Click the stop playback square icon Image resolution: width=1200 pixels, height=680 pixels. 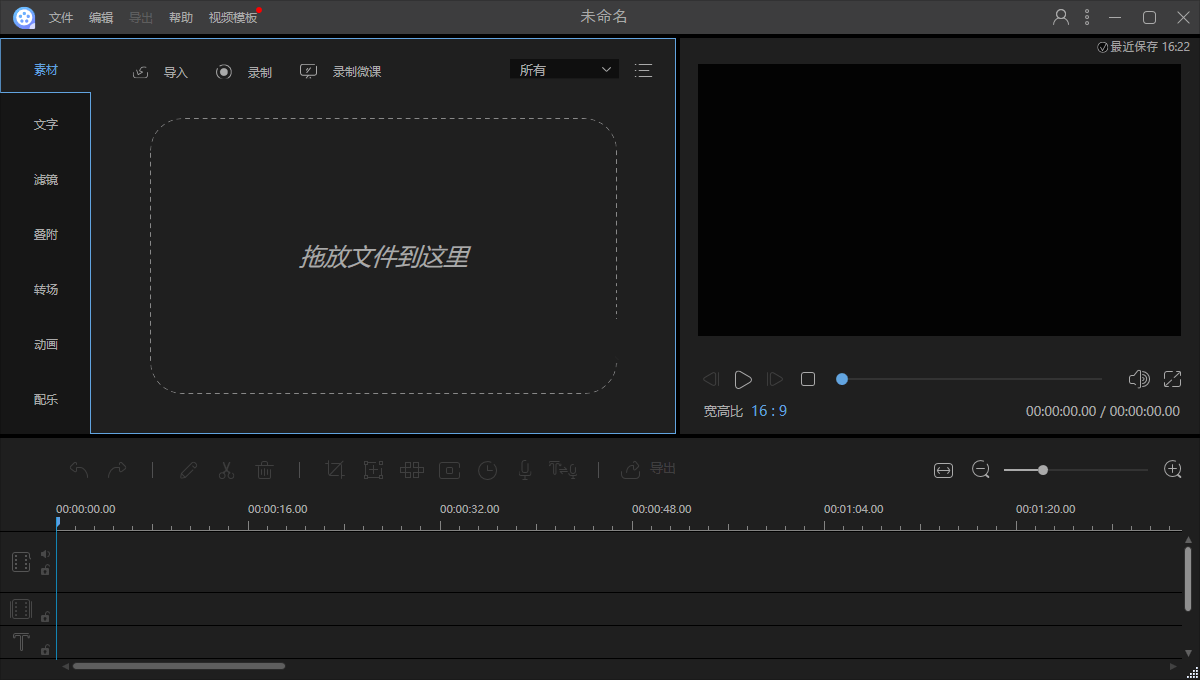(x=808, y=379)
